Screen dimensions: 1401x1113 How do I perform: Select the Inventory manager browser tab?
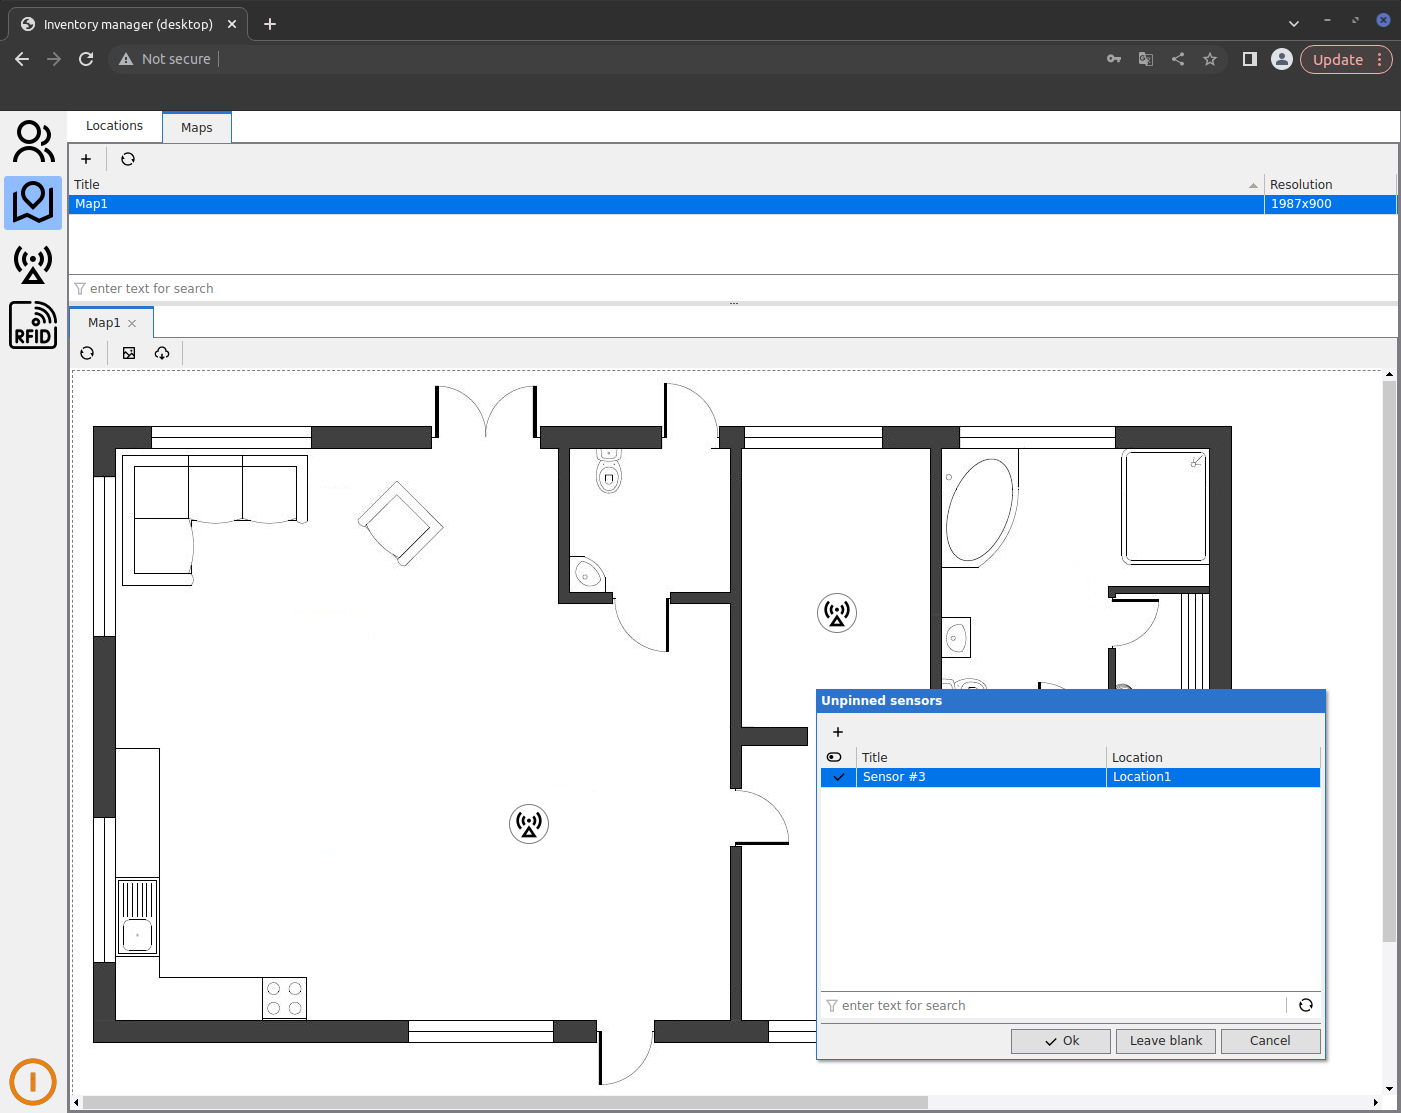tap(128, 24)
